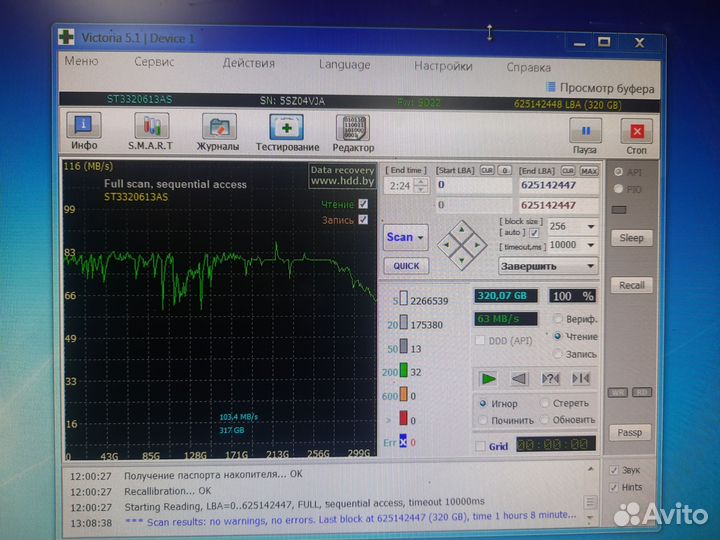This screenshot has width=720, height=540.
Task: Toggle the Запись graph checkbox
Action: click(363, 220)
